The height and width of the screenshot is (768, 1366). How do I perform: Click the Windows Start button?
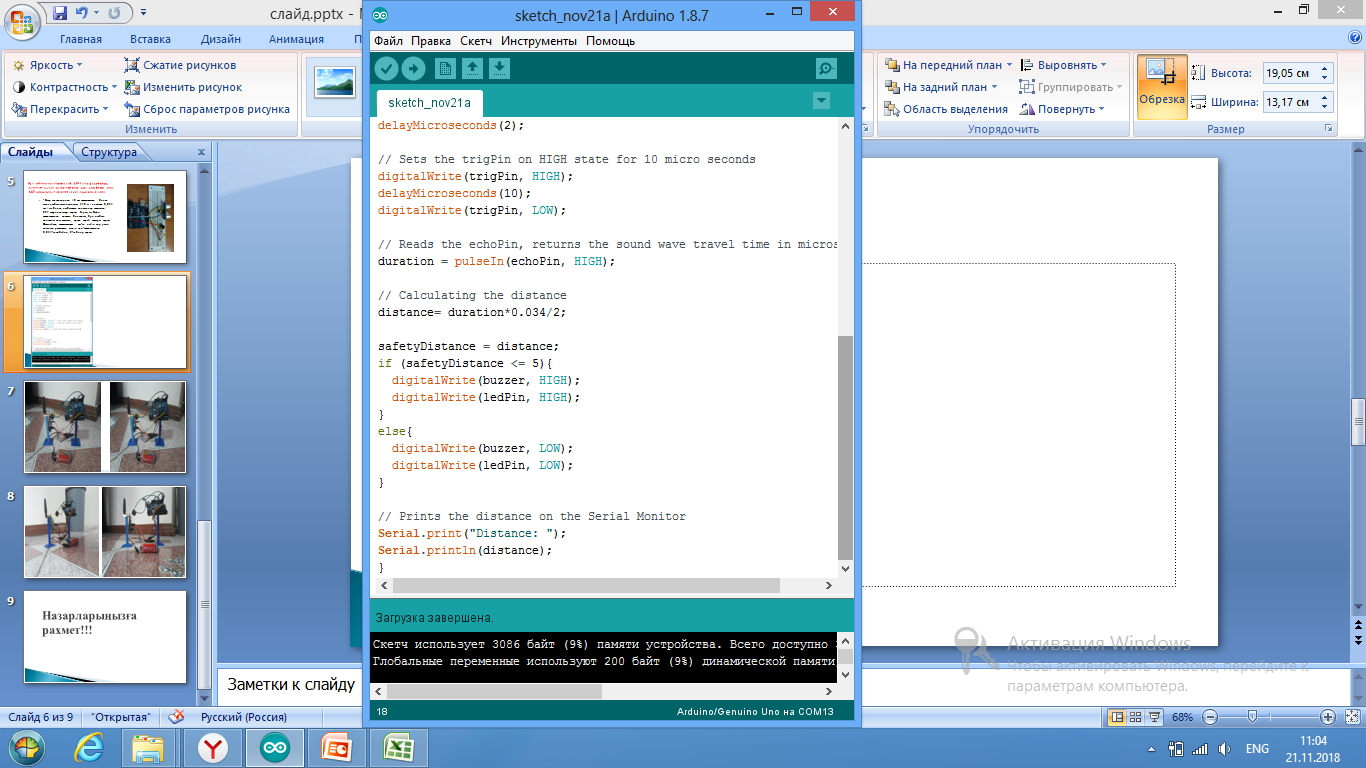(26, 748)
